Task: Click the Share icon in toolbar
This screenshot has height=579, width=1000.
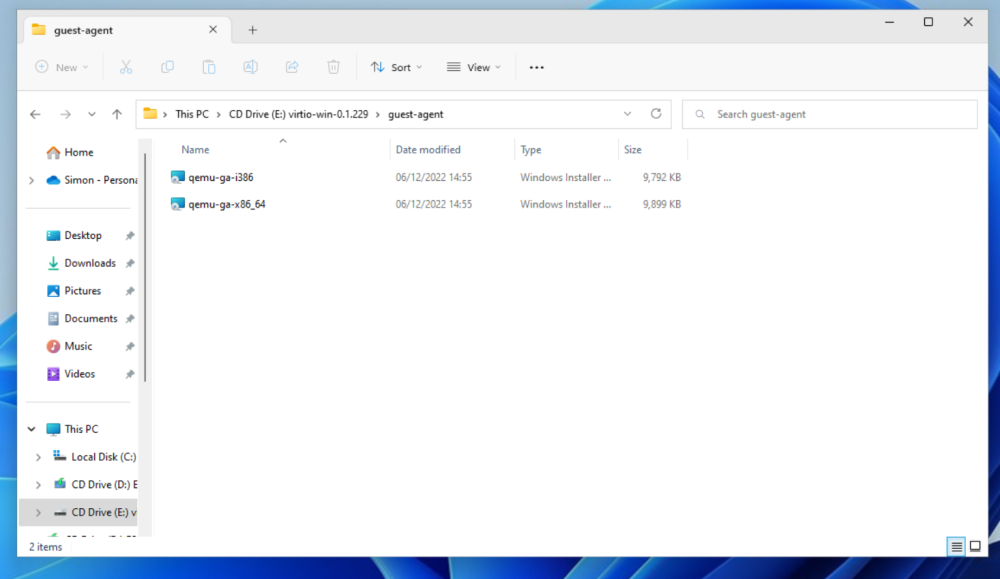Action: 291,67
